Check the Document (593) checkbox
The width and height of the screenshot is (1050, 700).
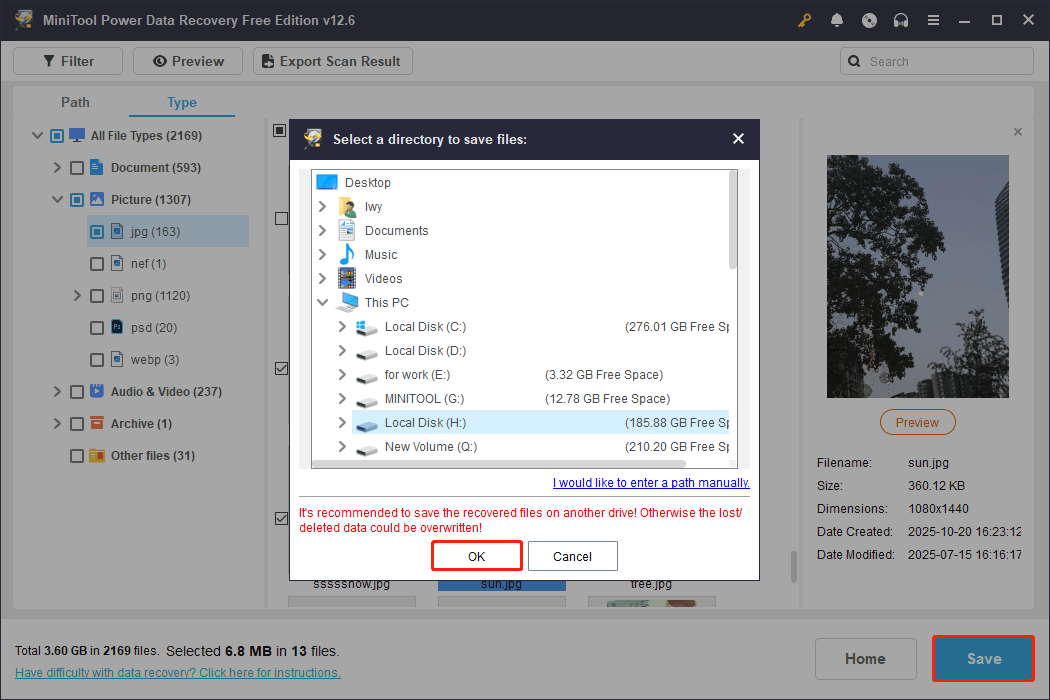tap(77, 167)
